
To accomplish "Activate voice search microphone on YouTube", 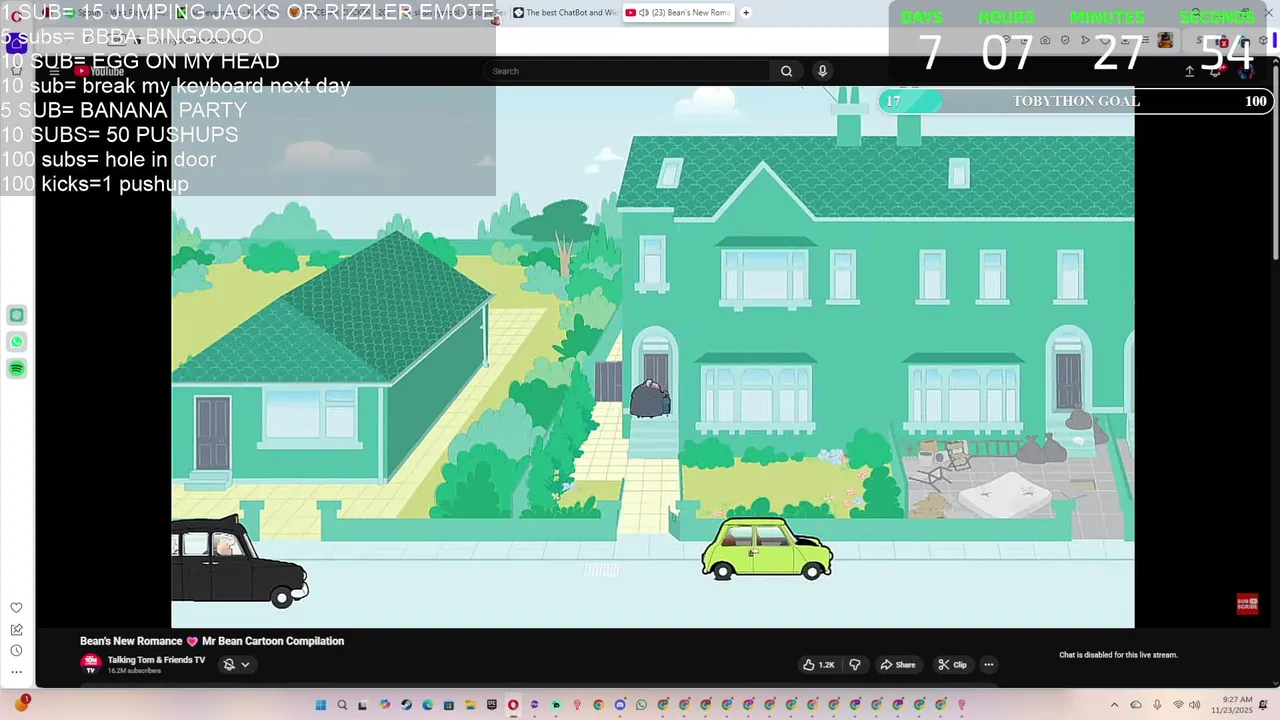I will (822, 71).
